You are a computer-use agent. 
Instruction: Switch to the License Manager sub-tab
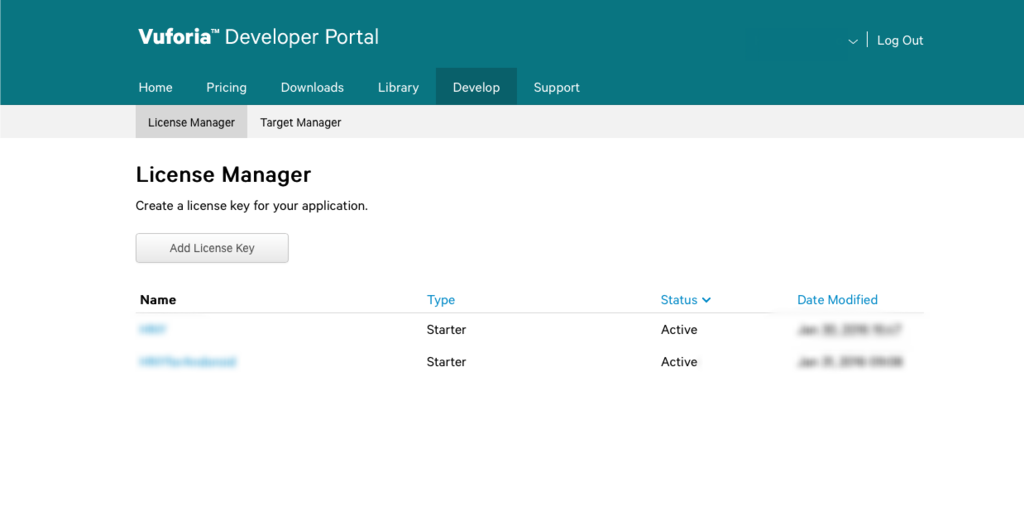[191, 122]
